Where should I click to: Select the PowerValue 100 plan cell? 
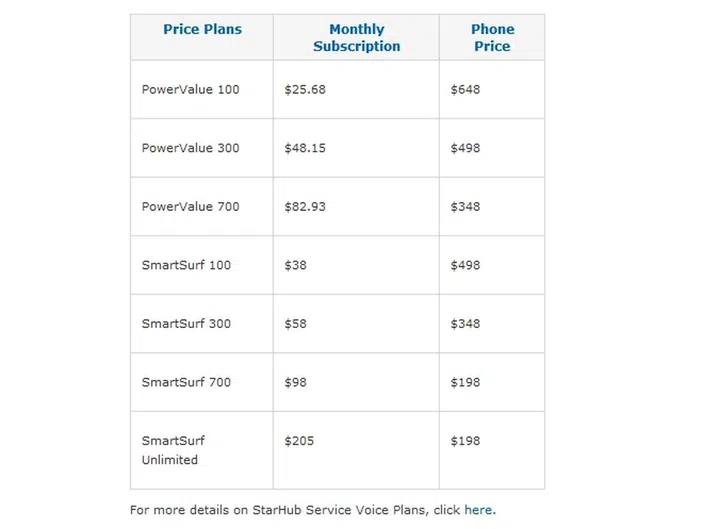pyautogui.click(x=191, y=90)
